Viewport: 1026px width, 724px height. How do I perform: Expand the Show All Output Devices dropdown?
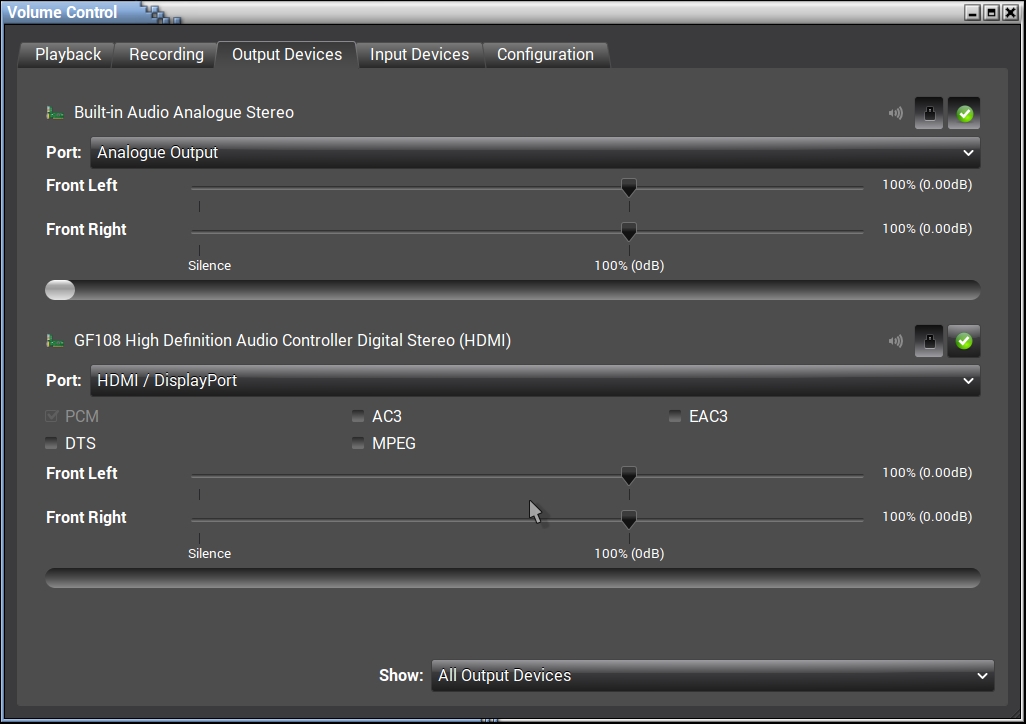coord(712,676)
